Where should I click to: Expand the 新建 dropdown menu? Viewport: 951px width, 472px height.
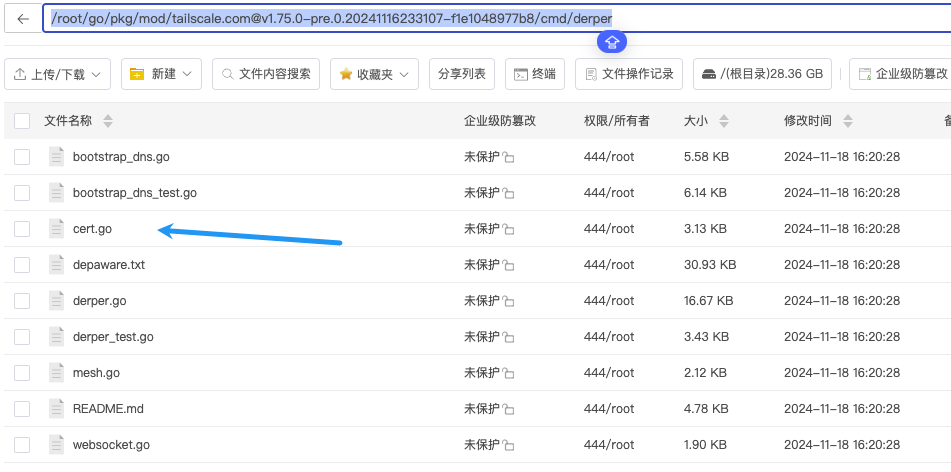[x=162, y=74]
